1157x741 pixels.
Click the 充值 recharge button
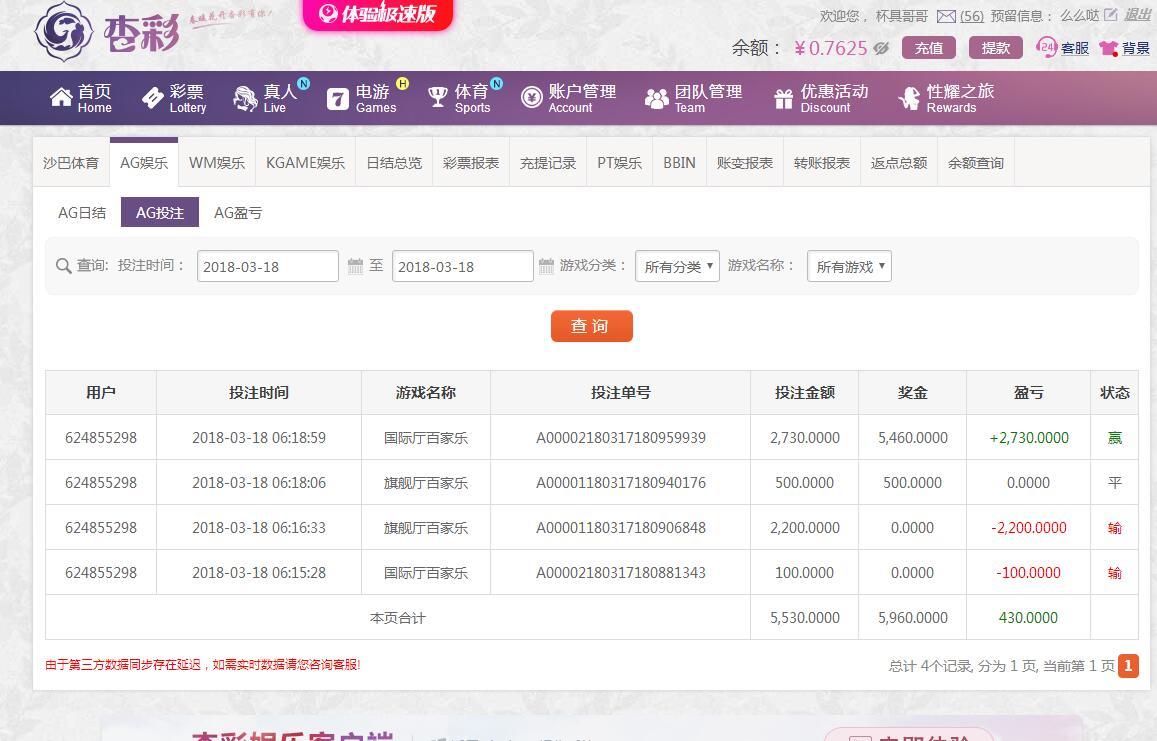point(928,48)
